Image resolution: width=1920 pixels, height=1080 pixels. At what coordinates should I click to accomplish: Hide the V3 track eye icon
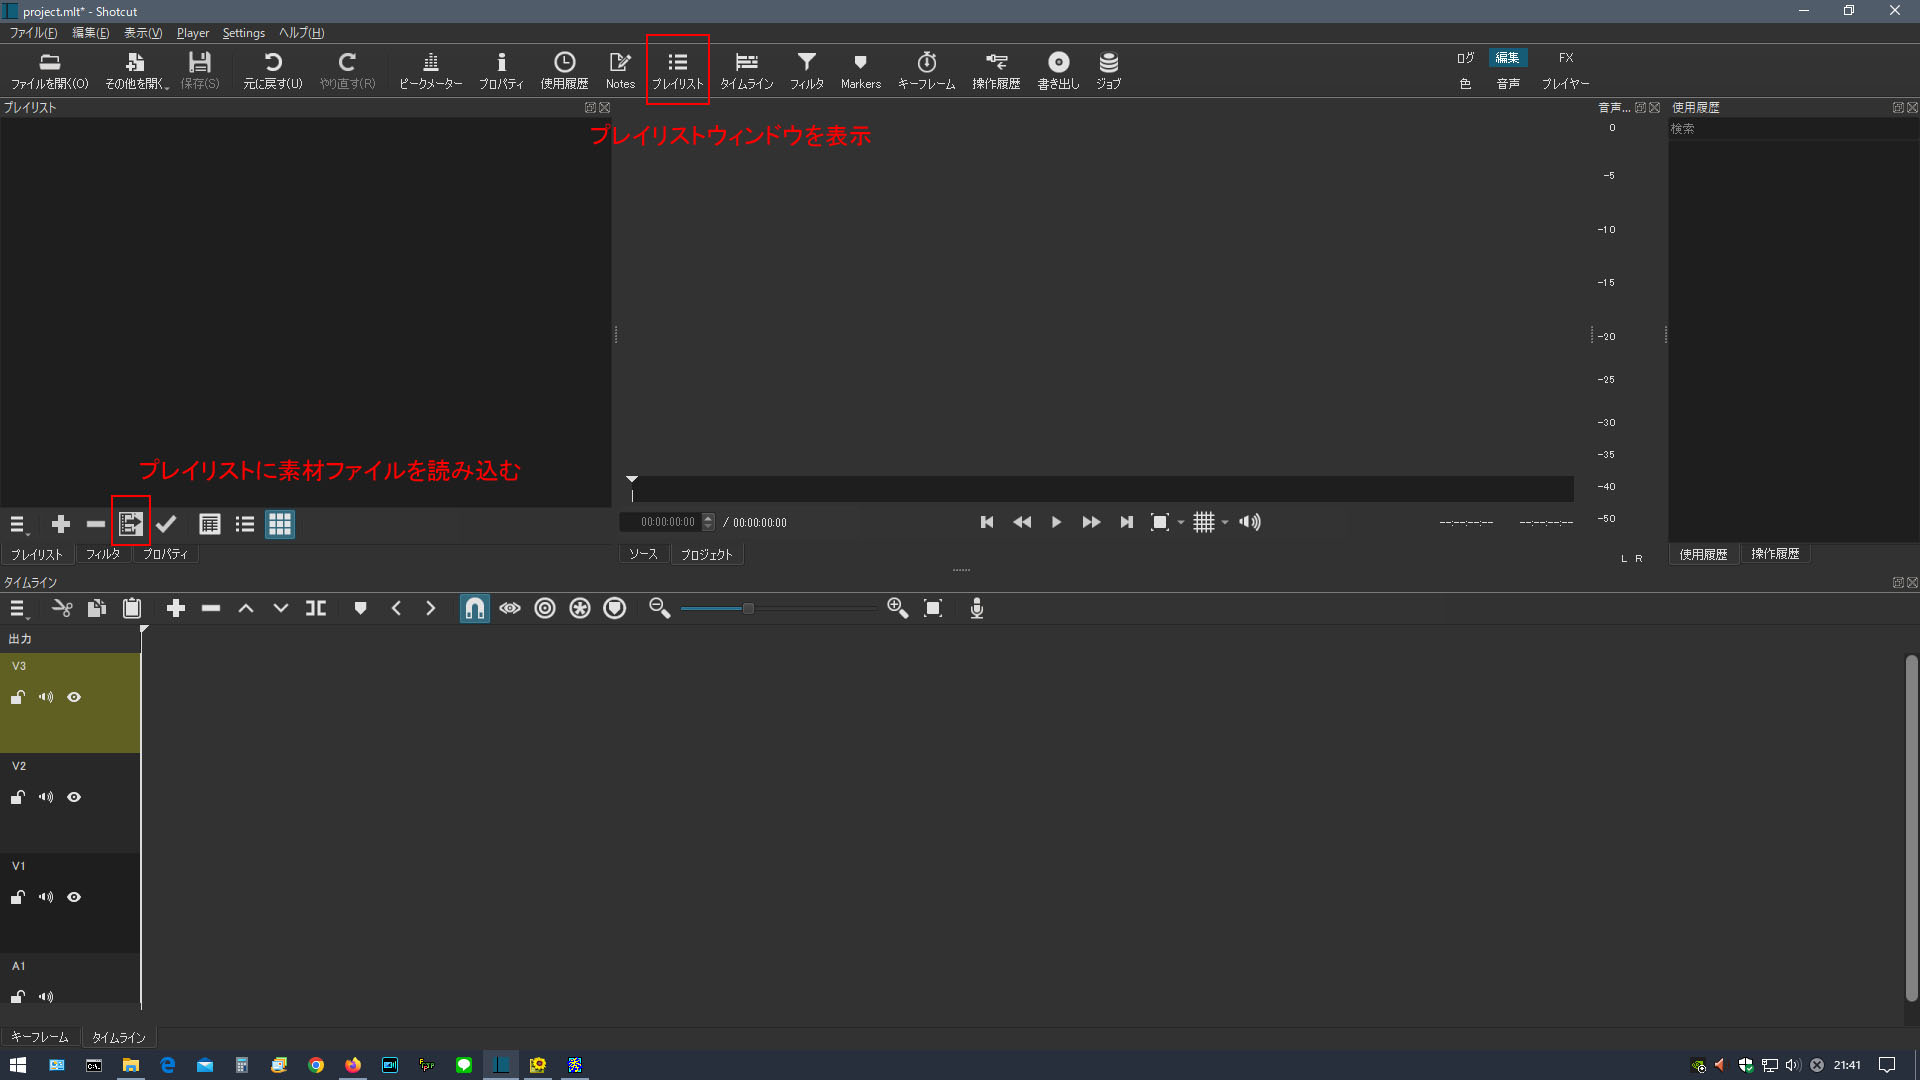[x=74, y=697]
